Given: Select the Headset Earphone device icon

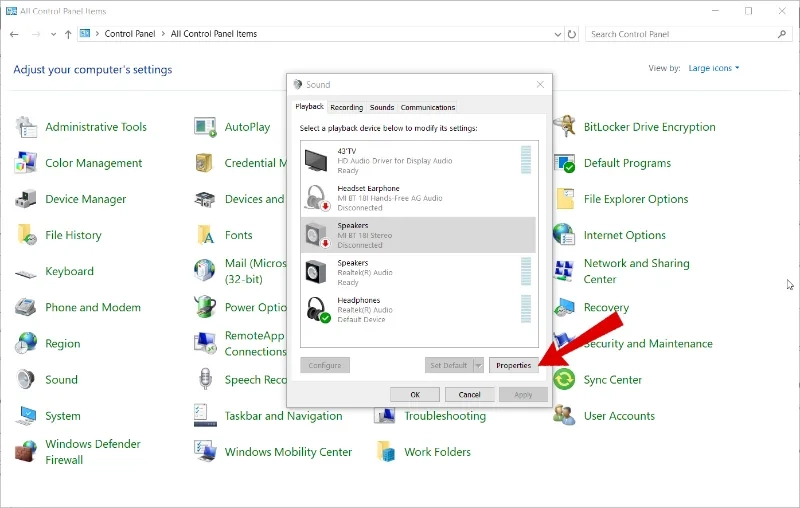Looking at the screenshot, I should 317,198.
